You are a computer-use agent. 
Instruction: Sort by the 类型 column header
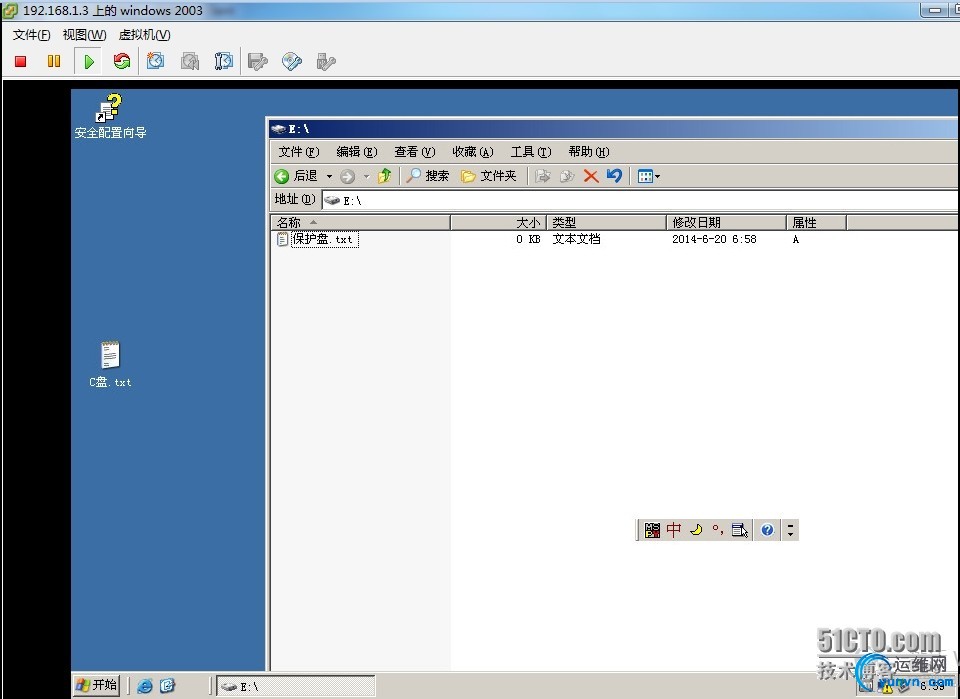click(x=606, y=222)
